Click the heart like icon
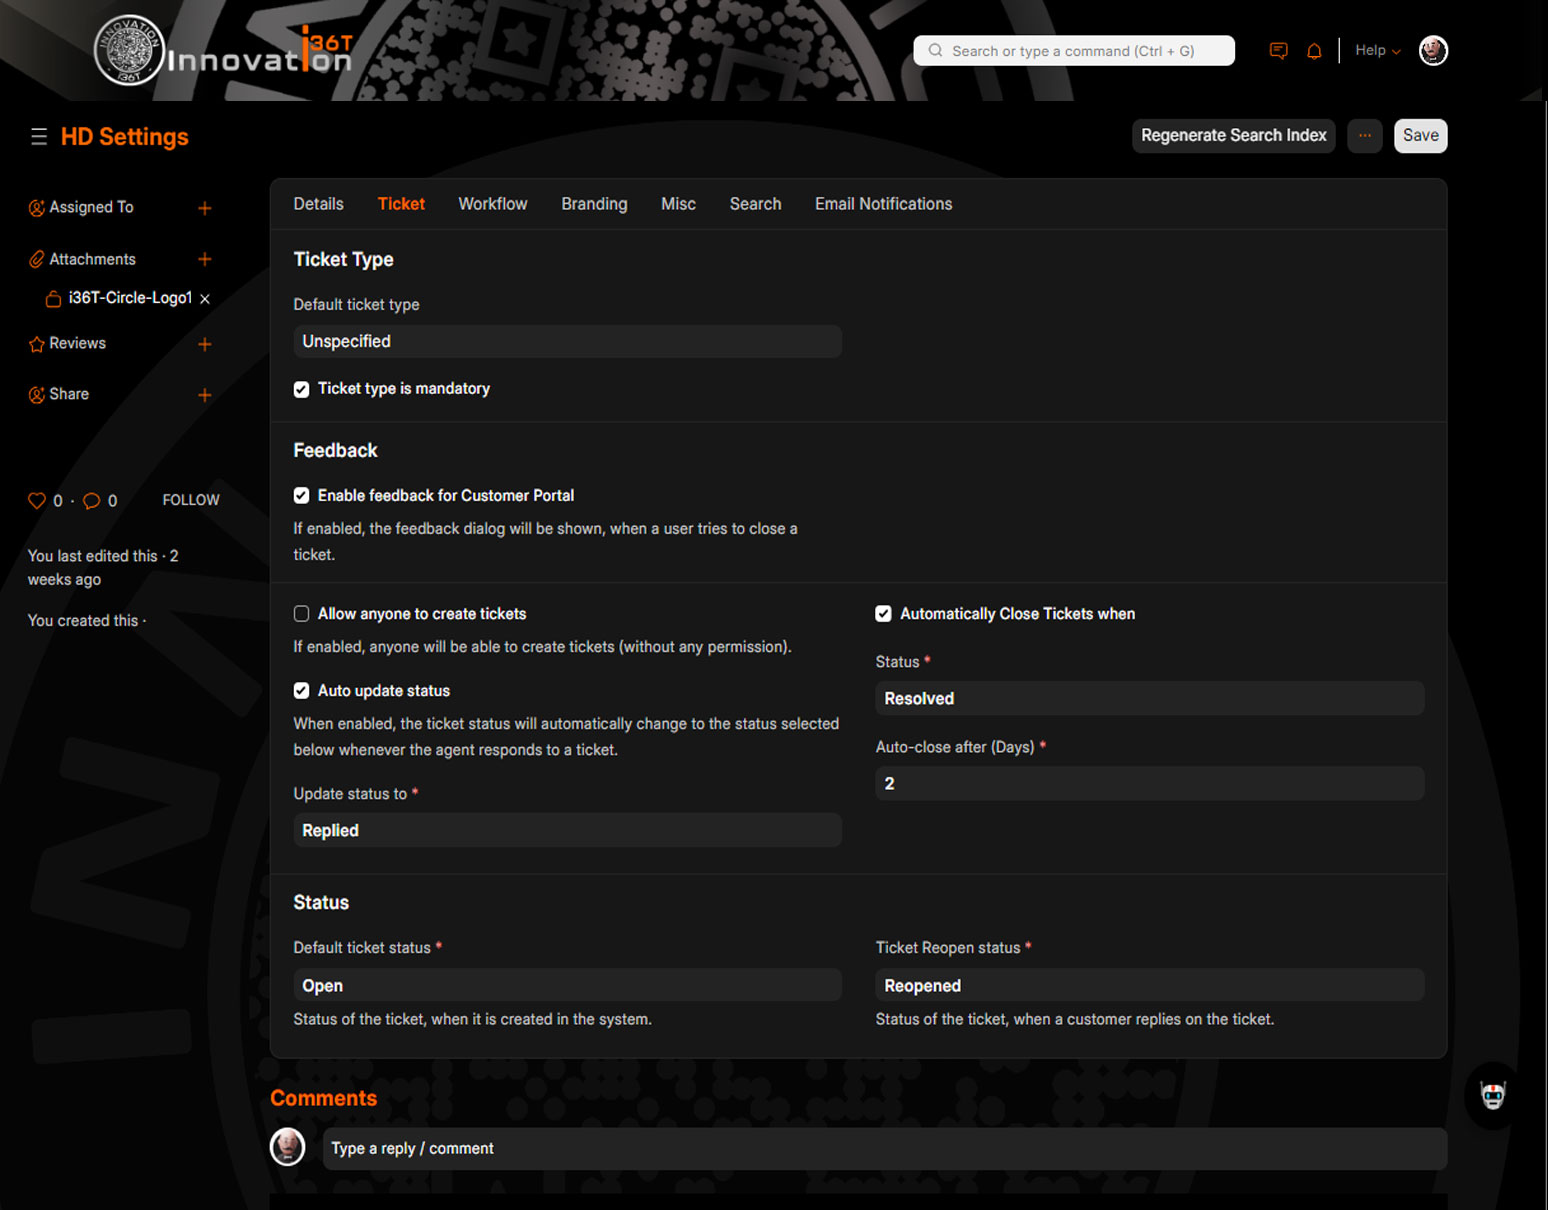Screen dimensions: 1548x1210 (x=37, y=501)
